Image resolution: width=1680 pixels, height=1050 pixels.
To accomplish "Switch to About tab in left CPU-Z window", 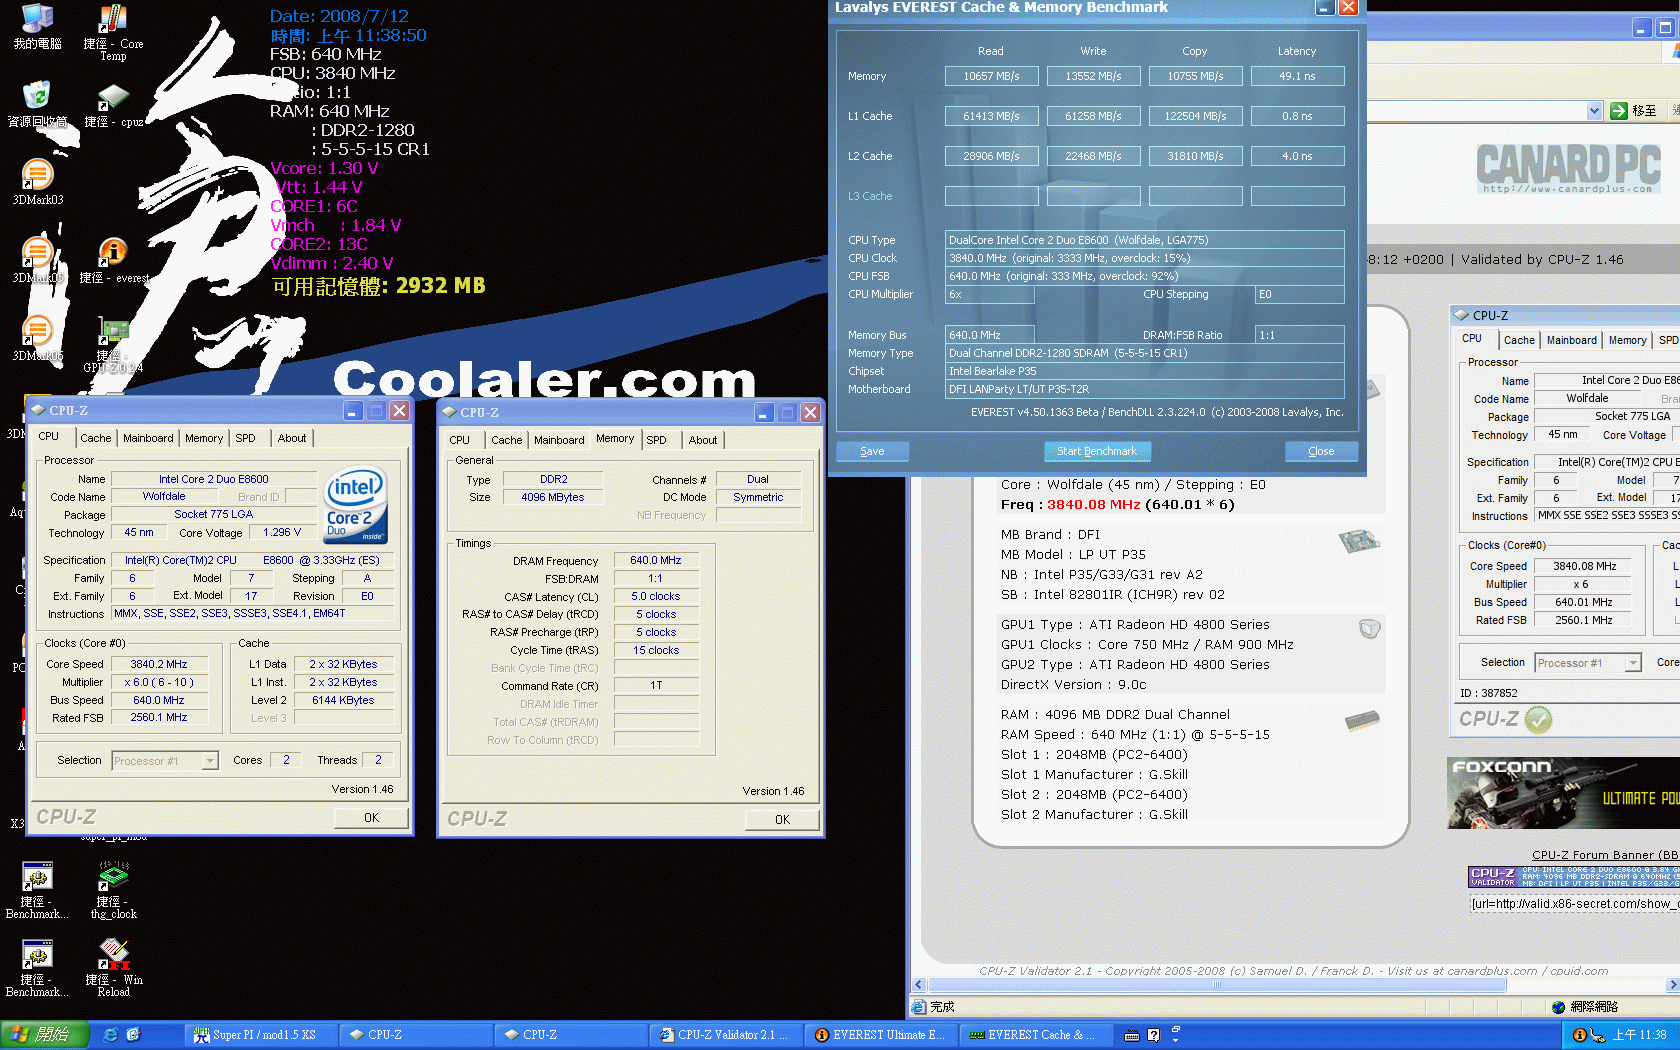I will (x=292, y=438).
